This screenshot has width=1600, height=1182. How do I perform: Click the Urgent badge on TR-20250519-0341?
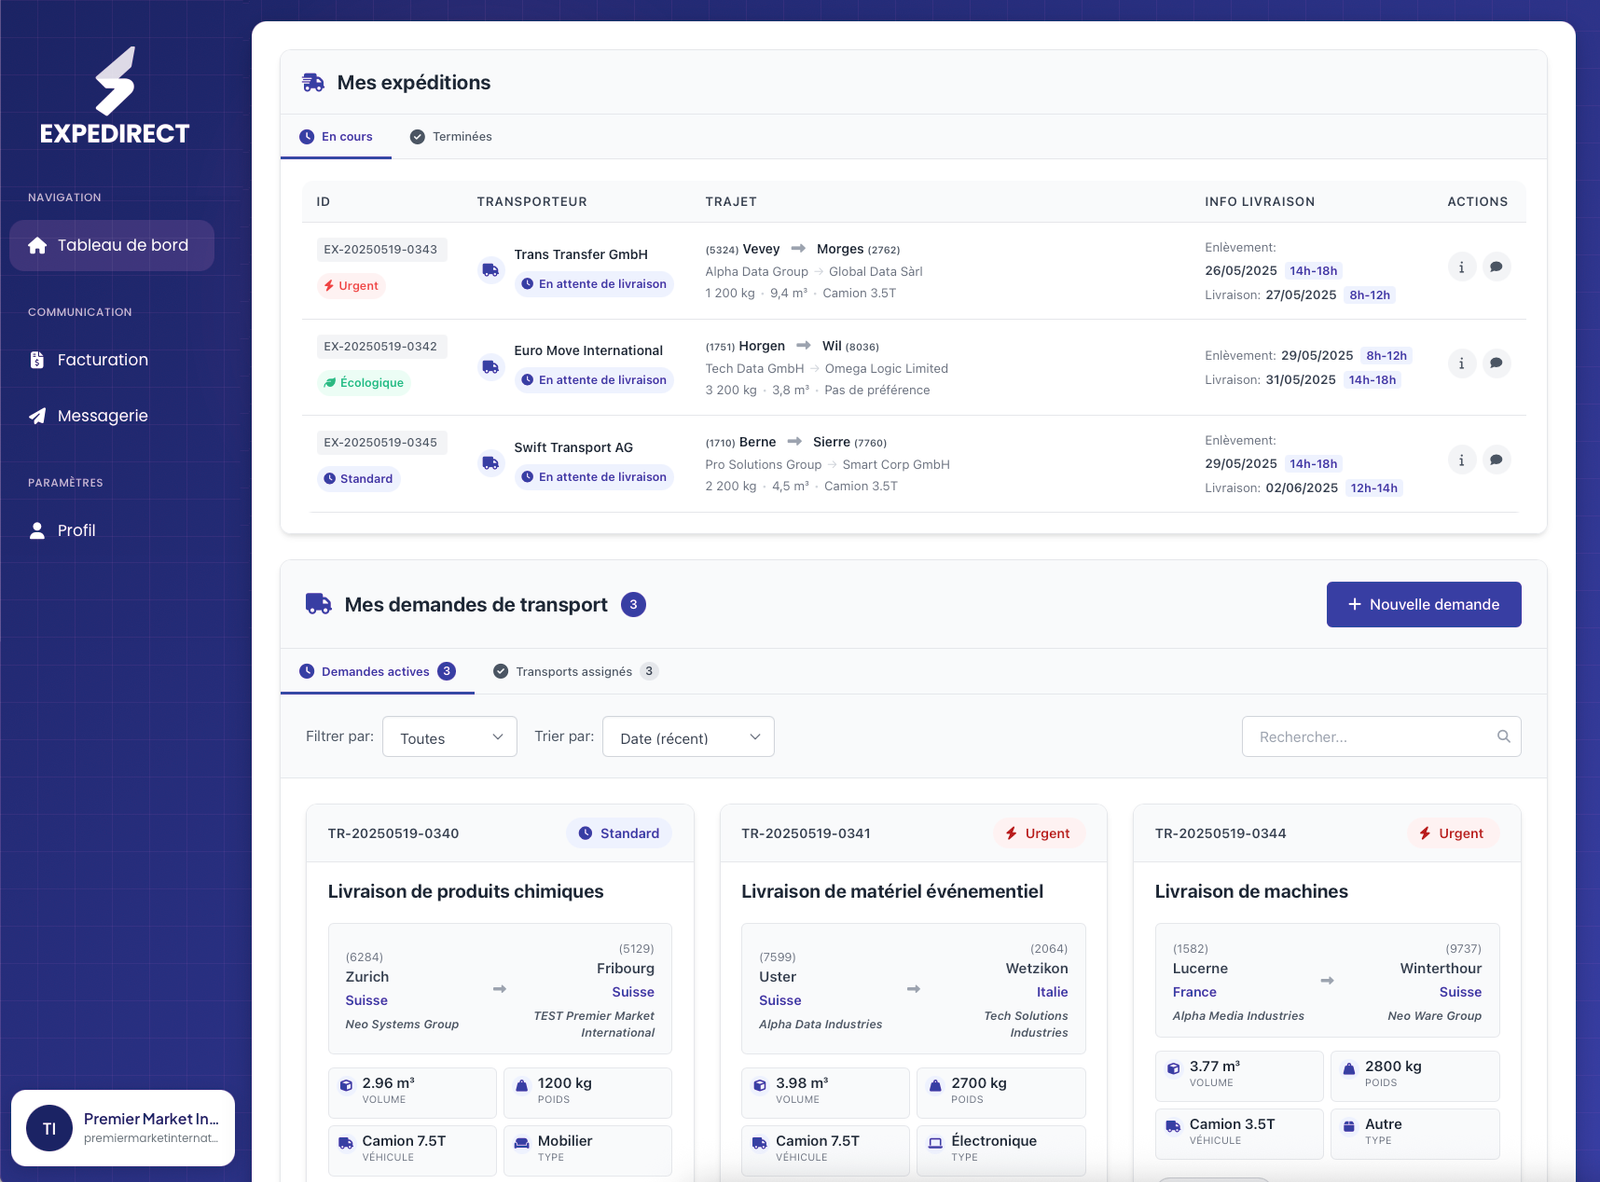click(x=1038, y=834)
